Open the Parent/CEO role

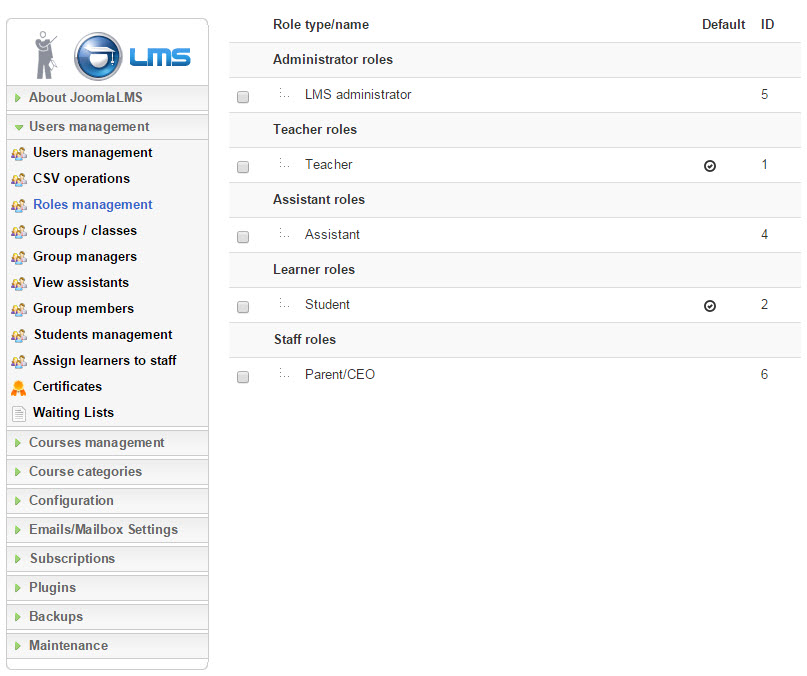tap(340, 375)
